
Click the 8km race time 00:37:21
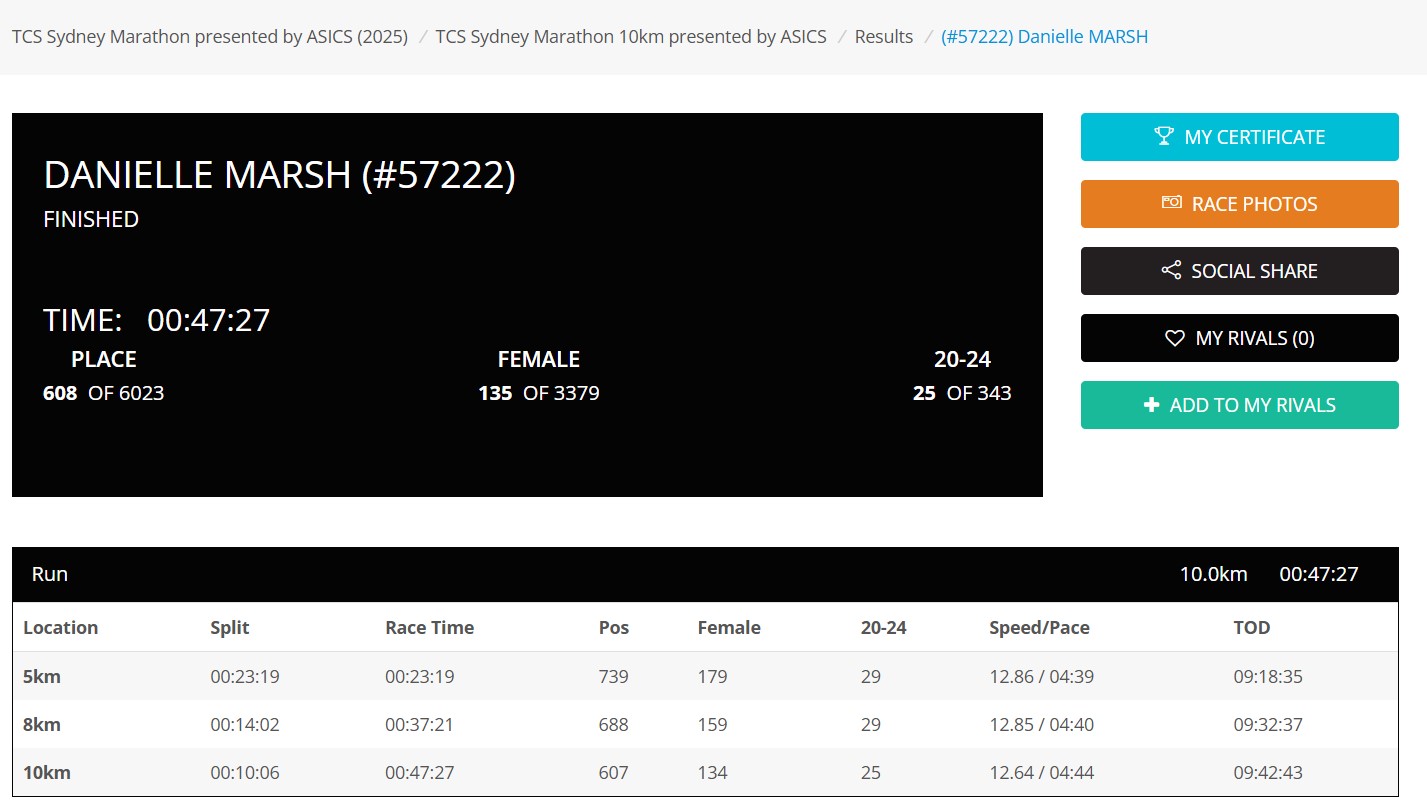(x=420, y=725)
